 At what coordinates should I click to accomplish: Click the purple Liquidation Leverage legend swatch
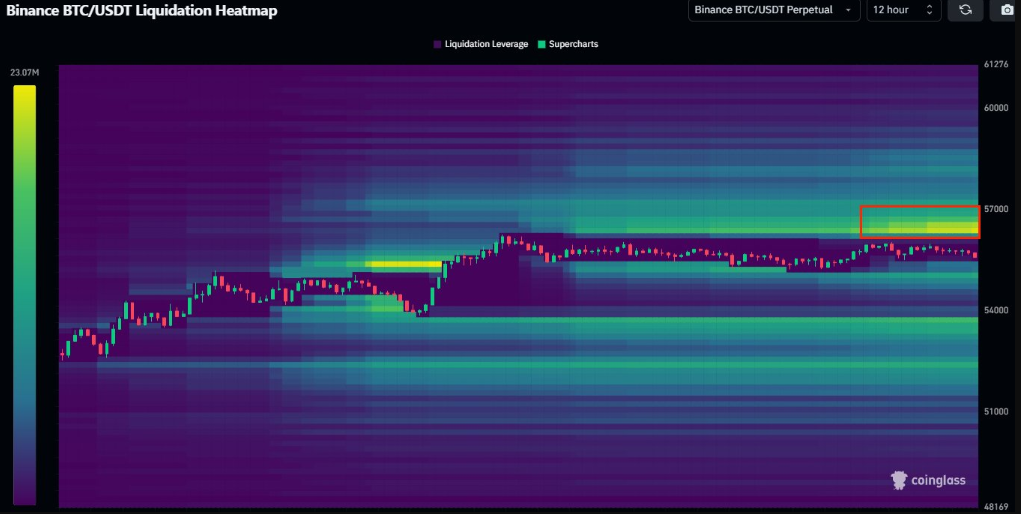coord(437,44)
